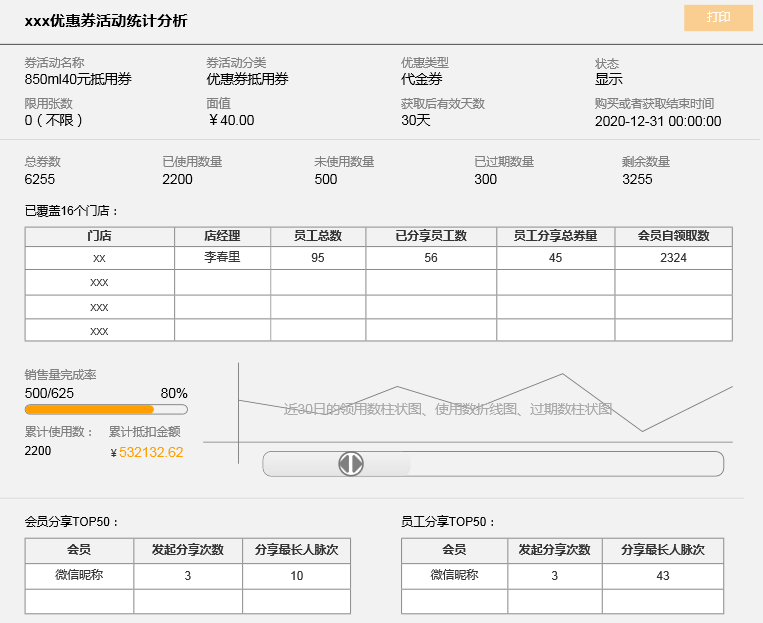Click the 850ml40元抵用券 activity name
The width and height of the screenshot is (763, 623).
[x=78, y=79]
